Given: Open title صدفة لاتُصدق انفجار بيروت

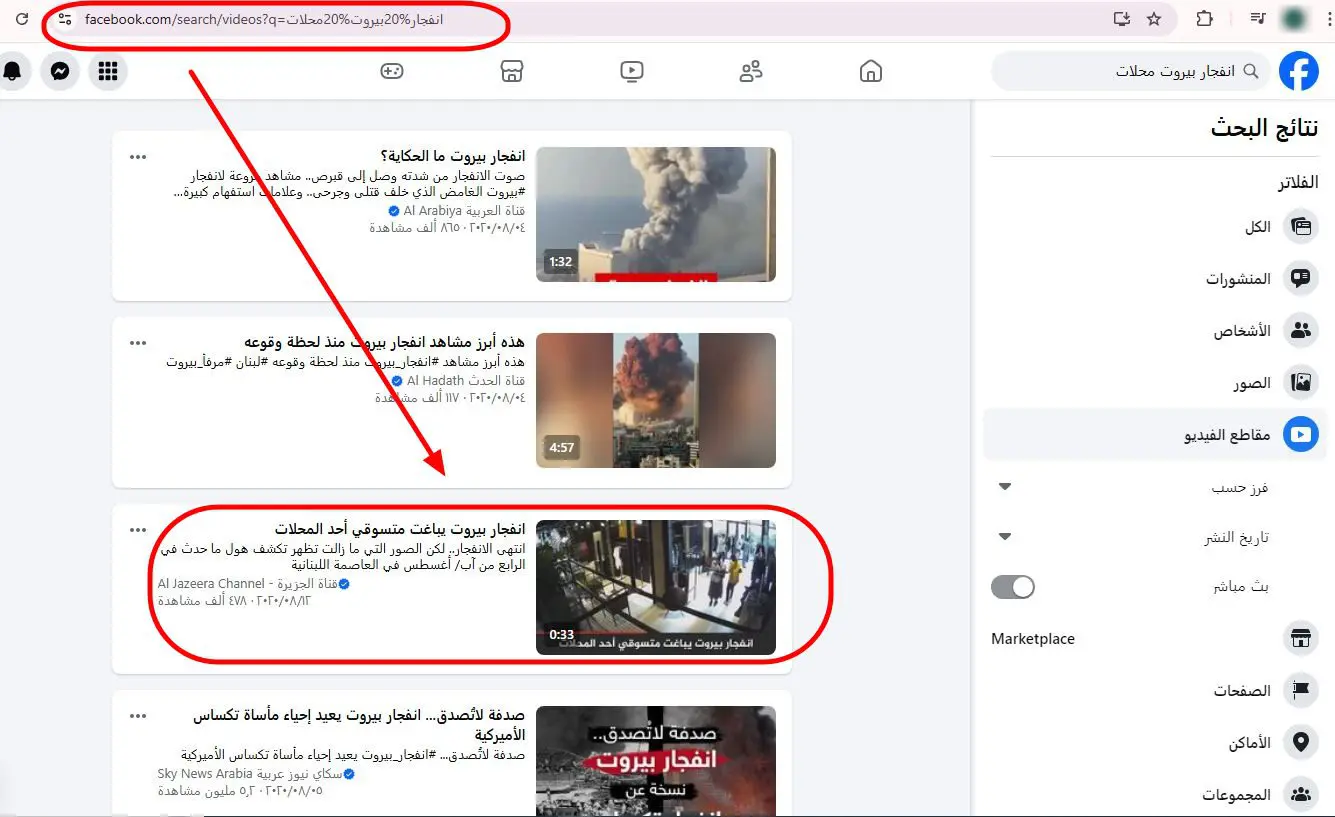Looking at the screenshot, I should click(359, 725).
